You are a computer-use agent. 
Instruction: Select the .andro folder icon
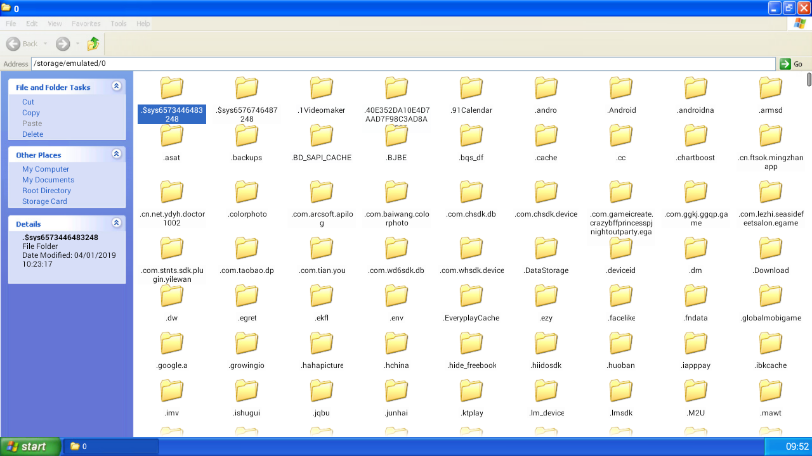click(x=546, y=89)
